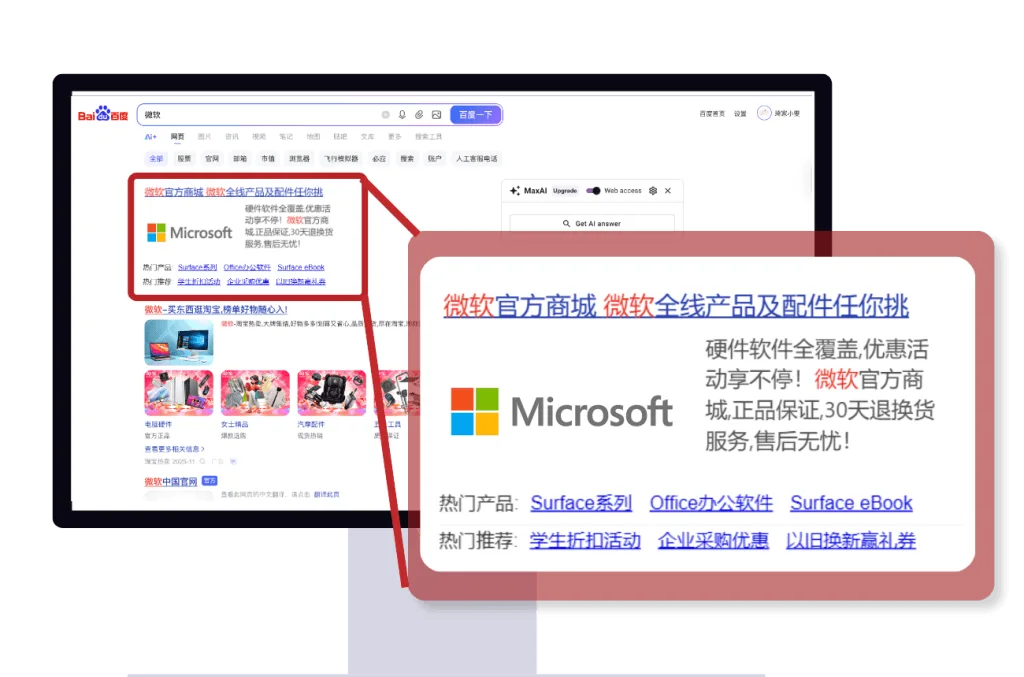This screenshot has width=1024, height=677.
Task: Click the MaxAI Upgrade button
Action: pos(565,191)
